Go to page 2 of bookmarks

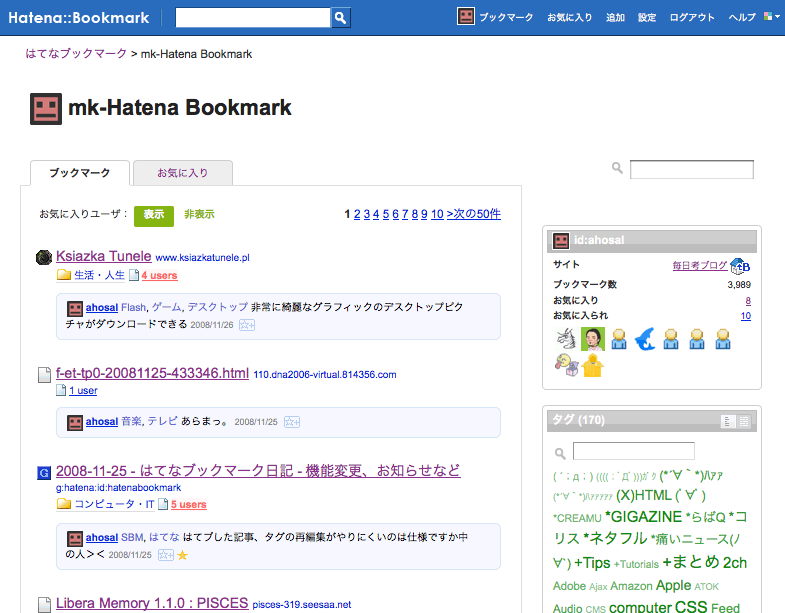point(357,214)
